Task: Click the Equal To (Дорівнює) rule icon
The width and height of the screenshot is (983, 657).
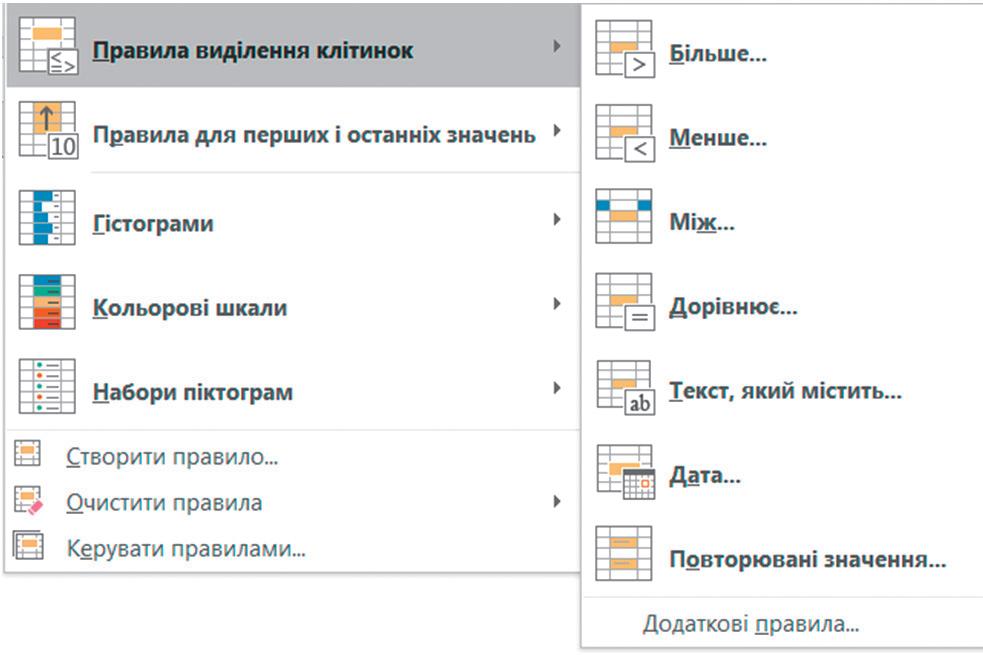Action: click(624, 302)
